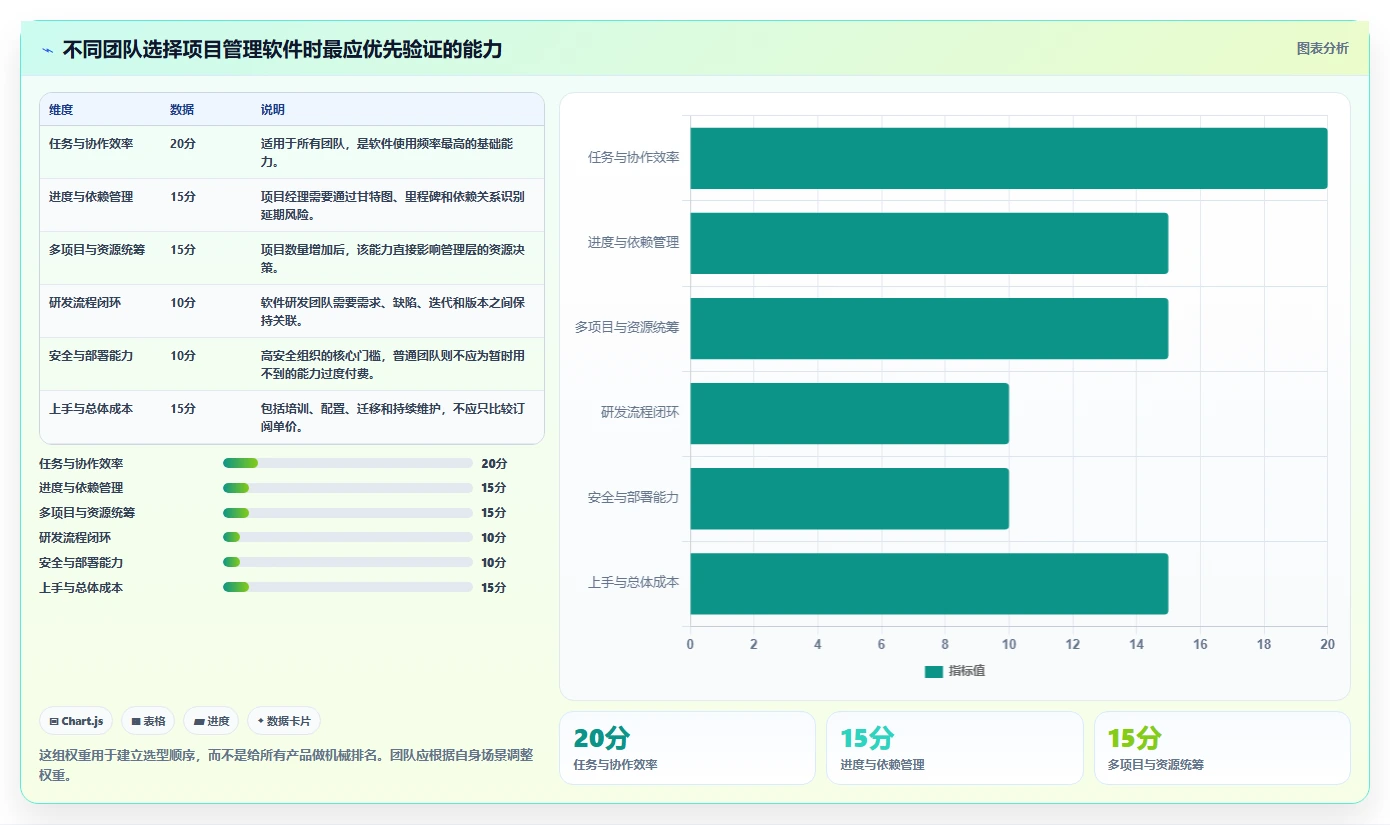Click the 进度与依赖管理 progress bar
Image resolution: width=1390 pixels, height=825 pixels.
point(348,488)
